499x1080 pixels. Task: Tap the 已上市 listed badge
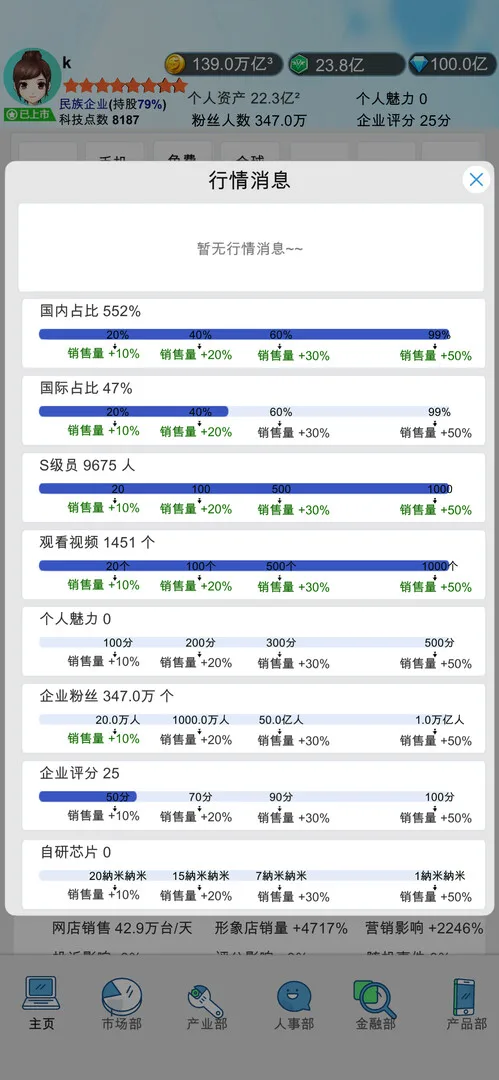point(30,114)
